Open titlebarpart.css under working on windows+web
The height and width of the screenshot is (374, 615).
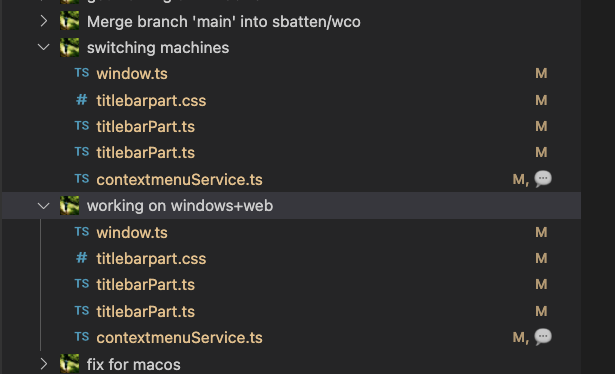tap(151, 259)
